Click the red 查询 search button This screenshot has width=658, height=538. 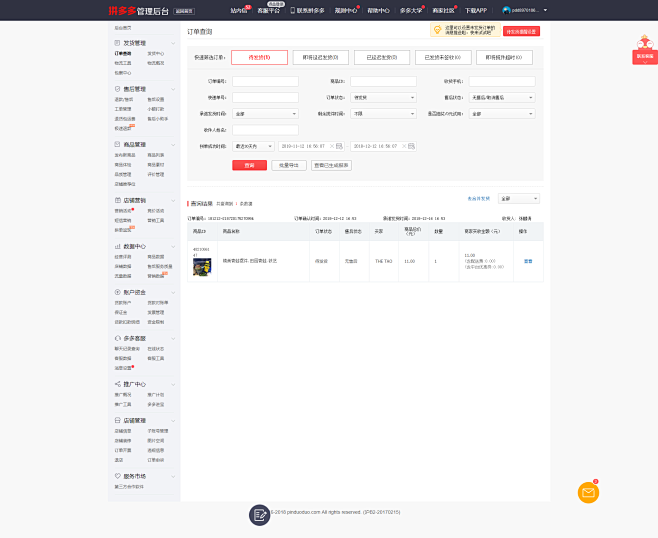[x=249, y=165]
